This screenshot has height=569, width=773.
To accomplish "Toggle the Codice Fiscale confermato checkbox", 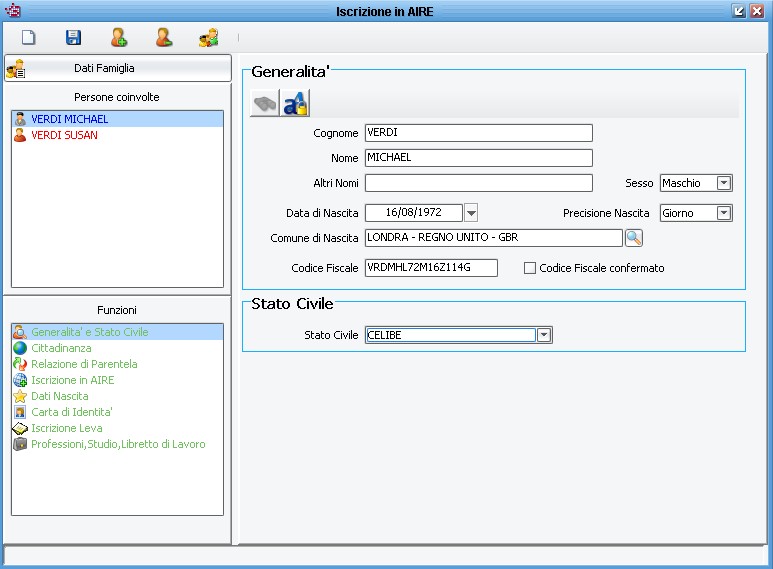I will [x=530, y=268].
